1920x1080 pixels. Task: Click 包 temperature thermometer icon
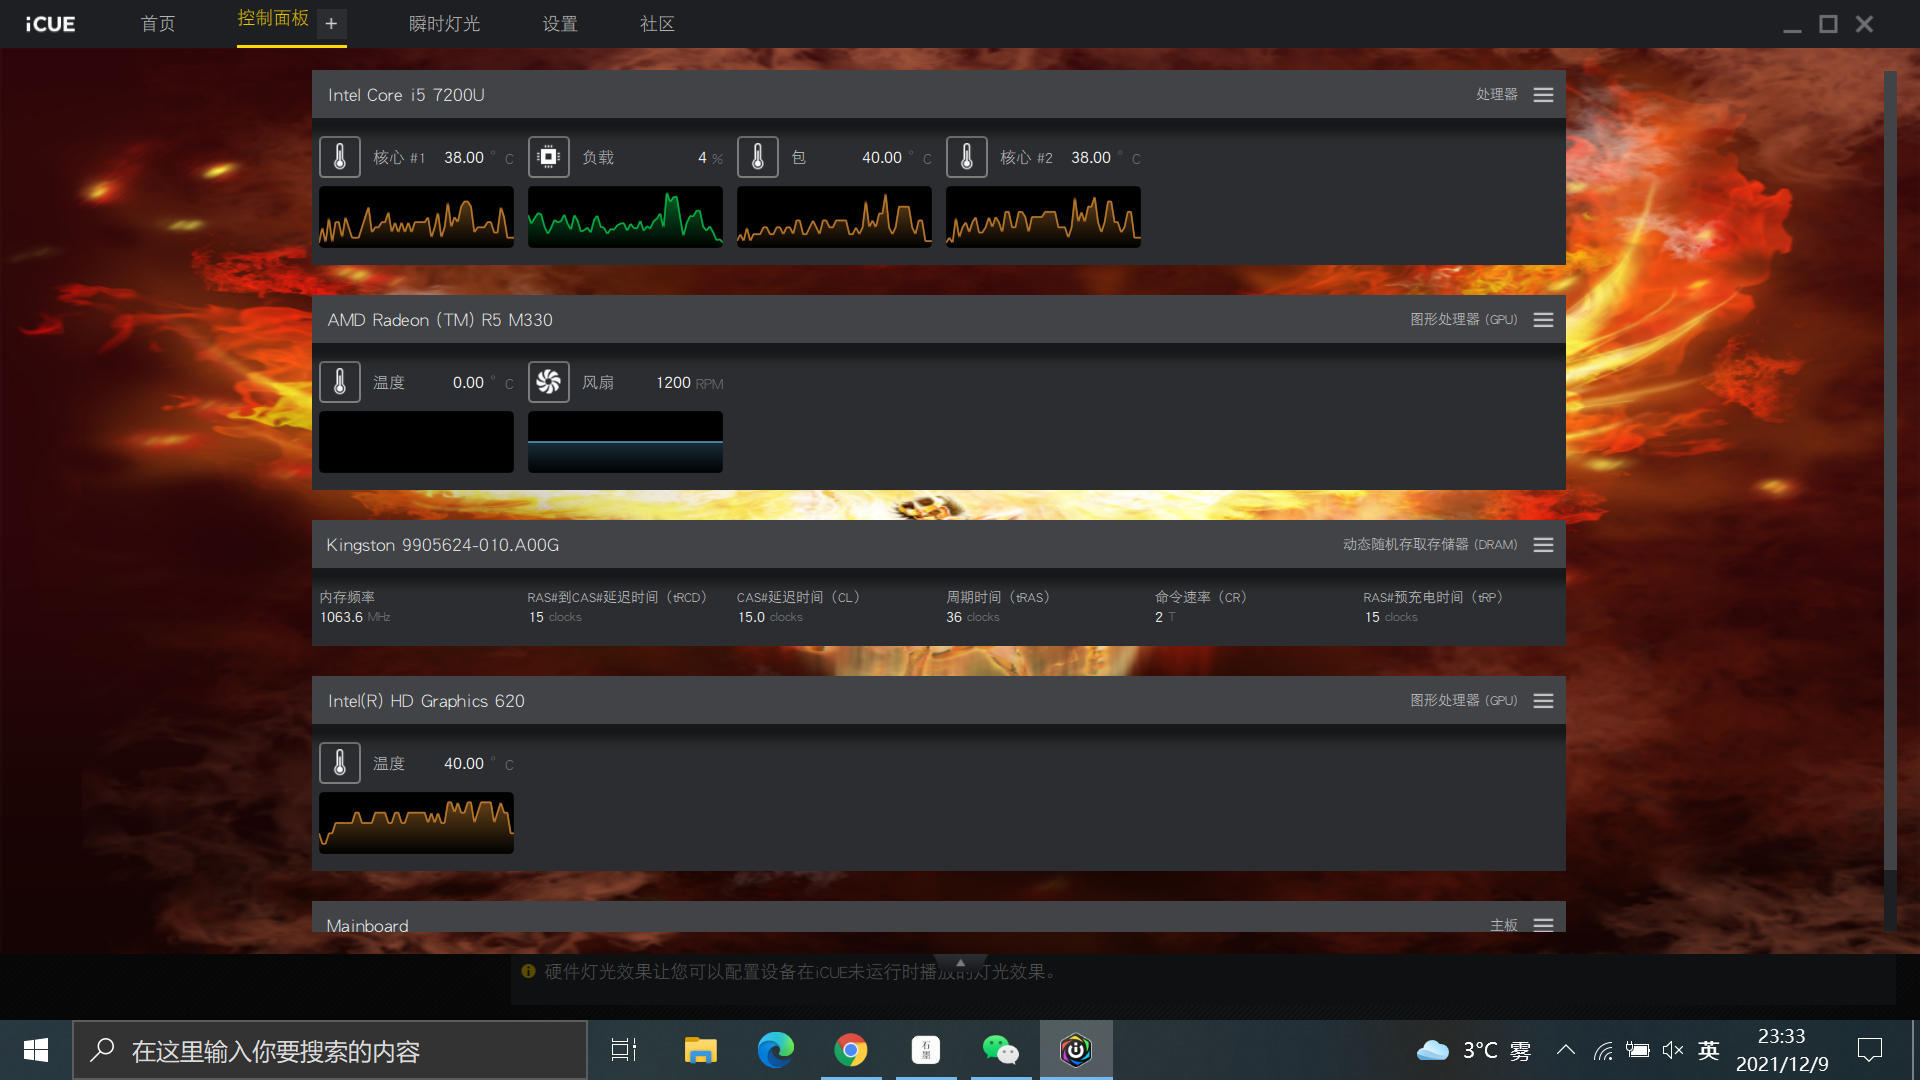pos(758,157)
